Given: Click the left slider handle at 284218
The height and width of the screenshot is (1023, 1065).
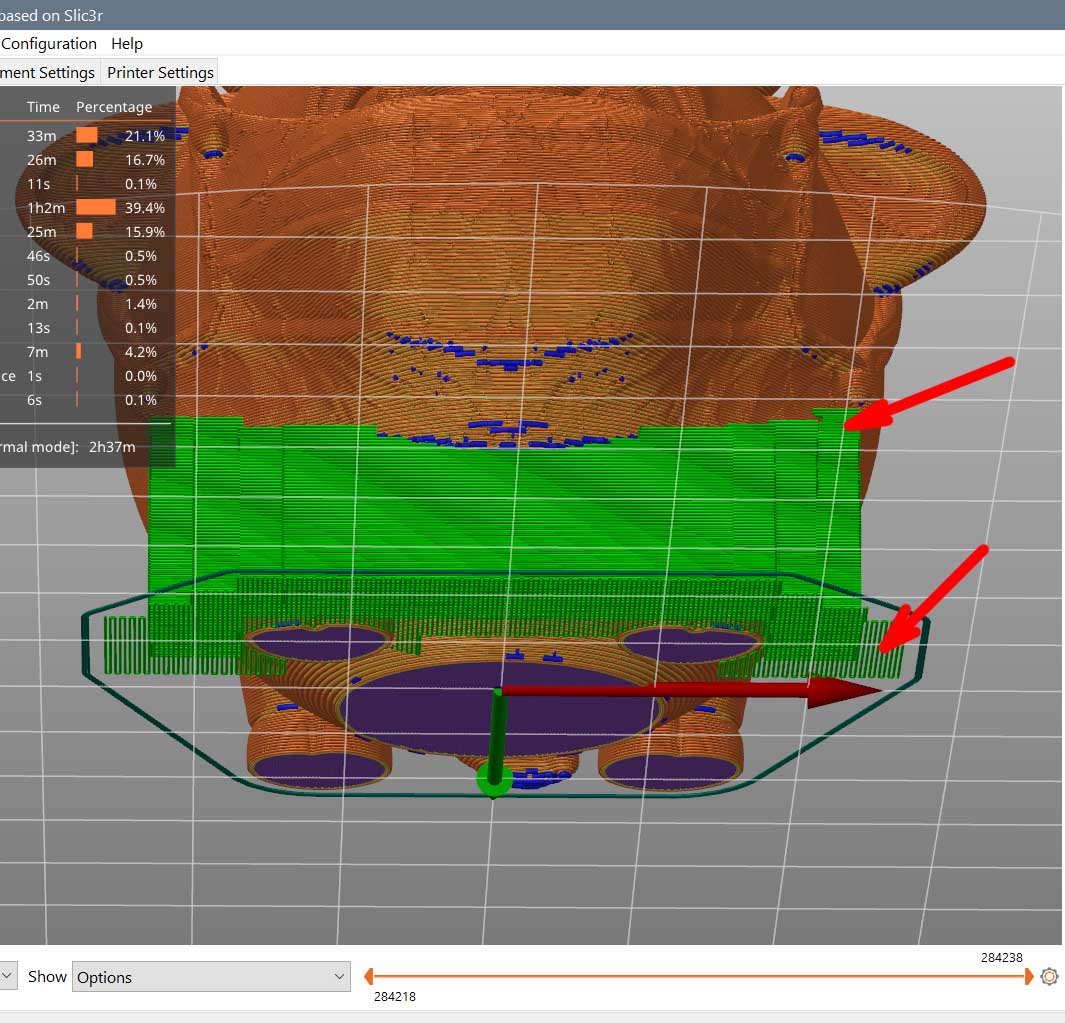Looking at the screenshot, I should click(x=369, y=976).
